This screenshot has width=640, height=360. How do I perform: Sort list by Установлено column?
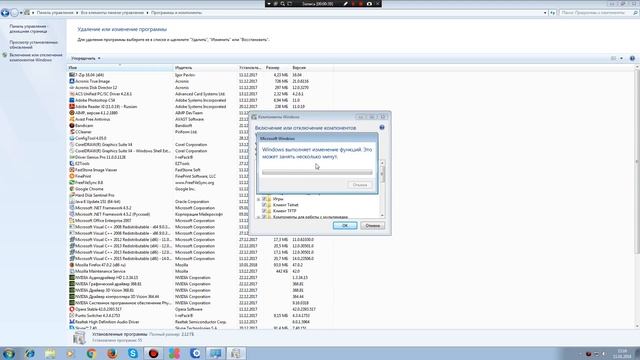(251, 68)
